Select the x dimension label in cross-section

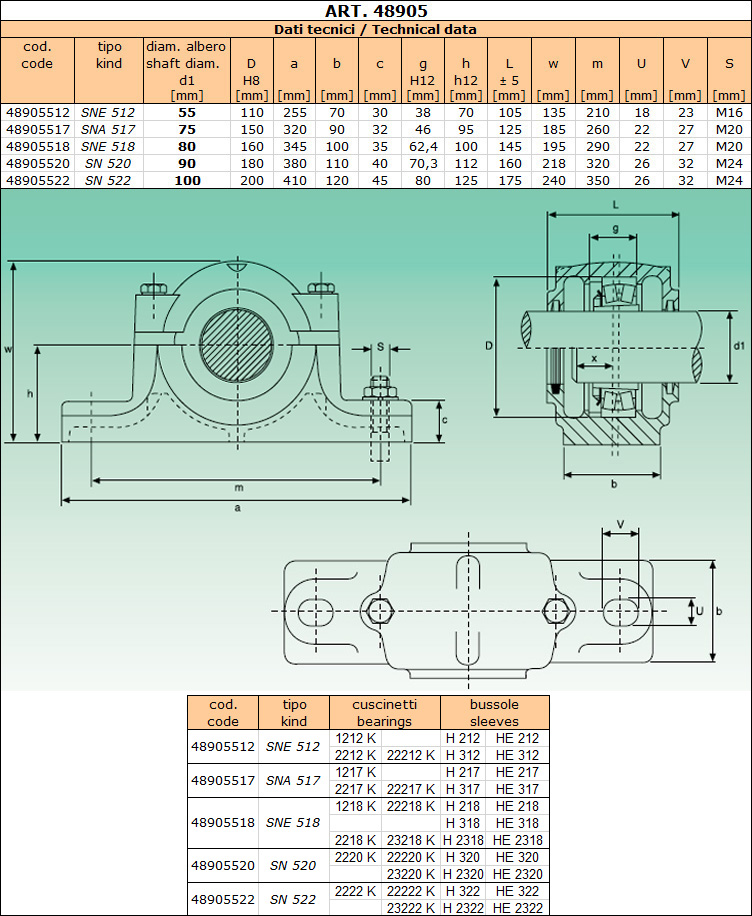coord(594,357)
